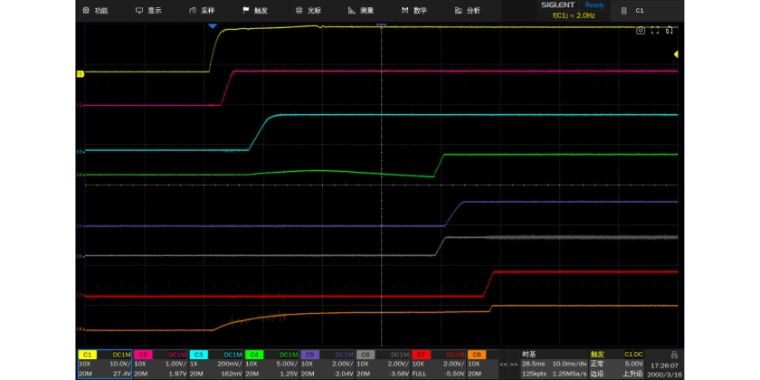Open the 测量 (Measure) menu
Viewport: 760px width, 380px height.
click(x=361, y=11)
